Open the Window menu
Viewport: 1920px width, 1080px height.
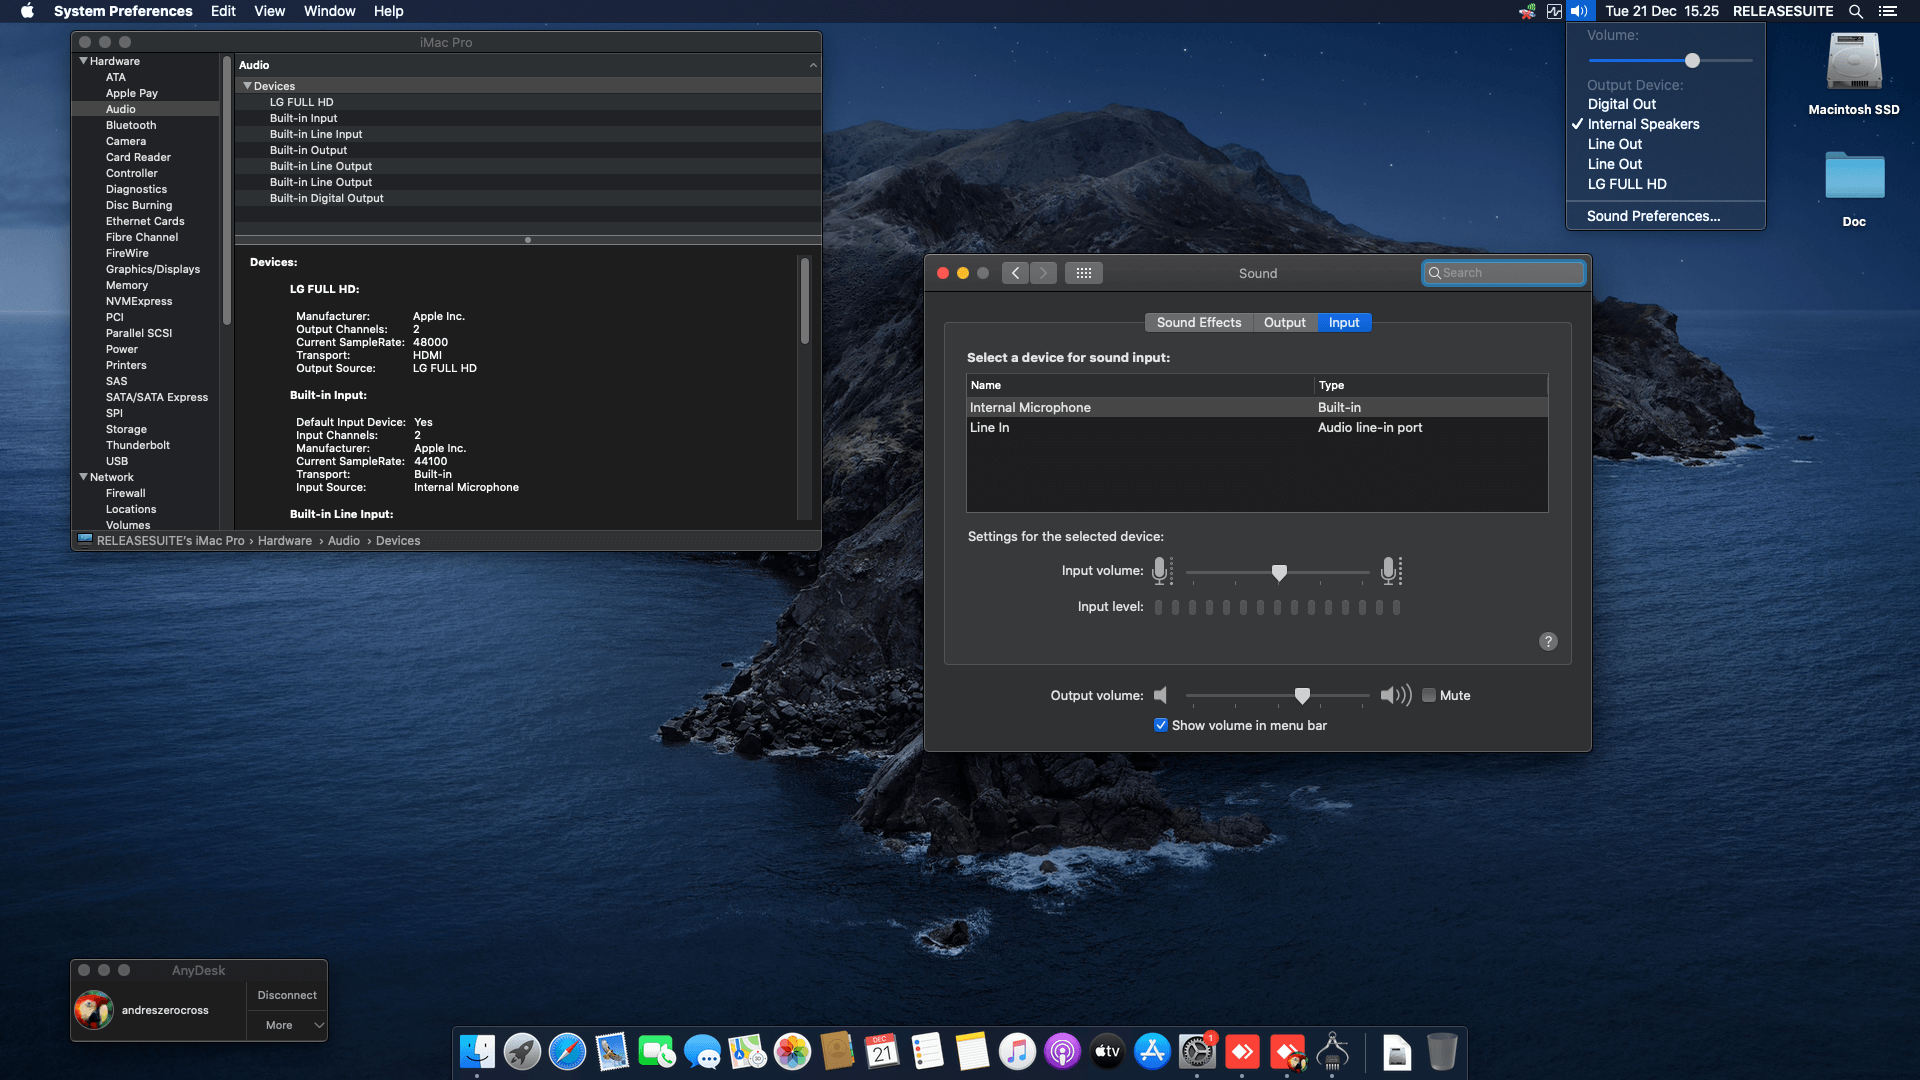click(x=329, y=11)
